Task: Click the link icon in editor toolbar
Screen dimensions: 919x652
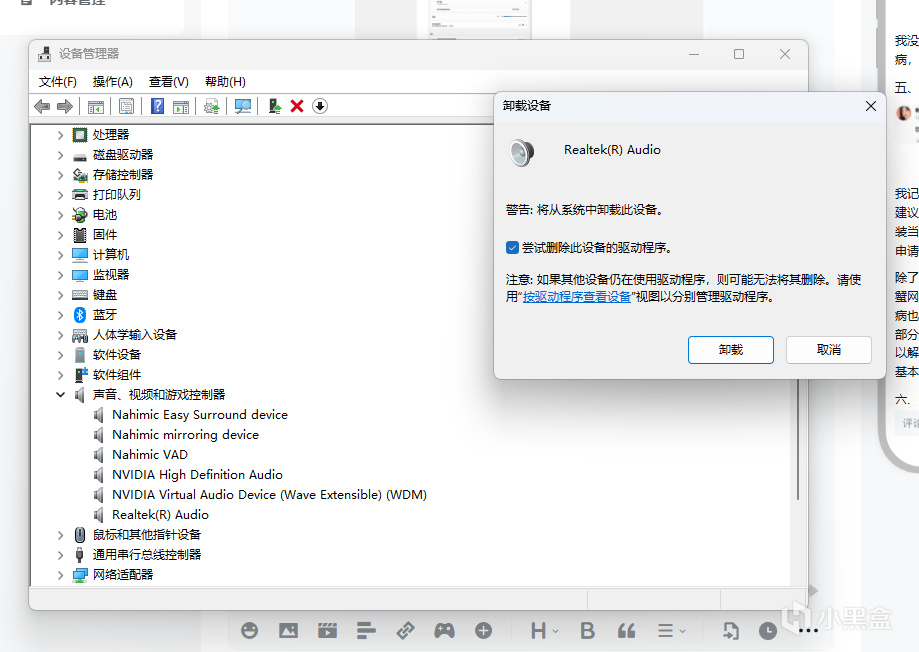Action: pos(405,631)
